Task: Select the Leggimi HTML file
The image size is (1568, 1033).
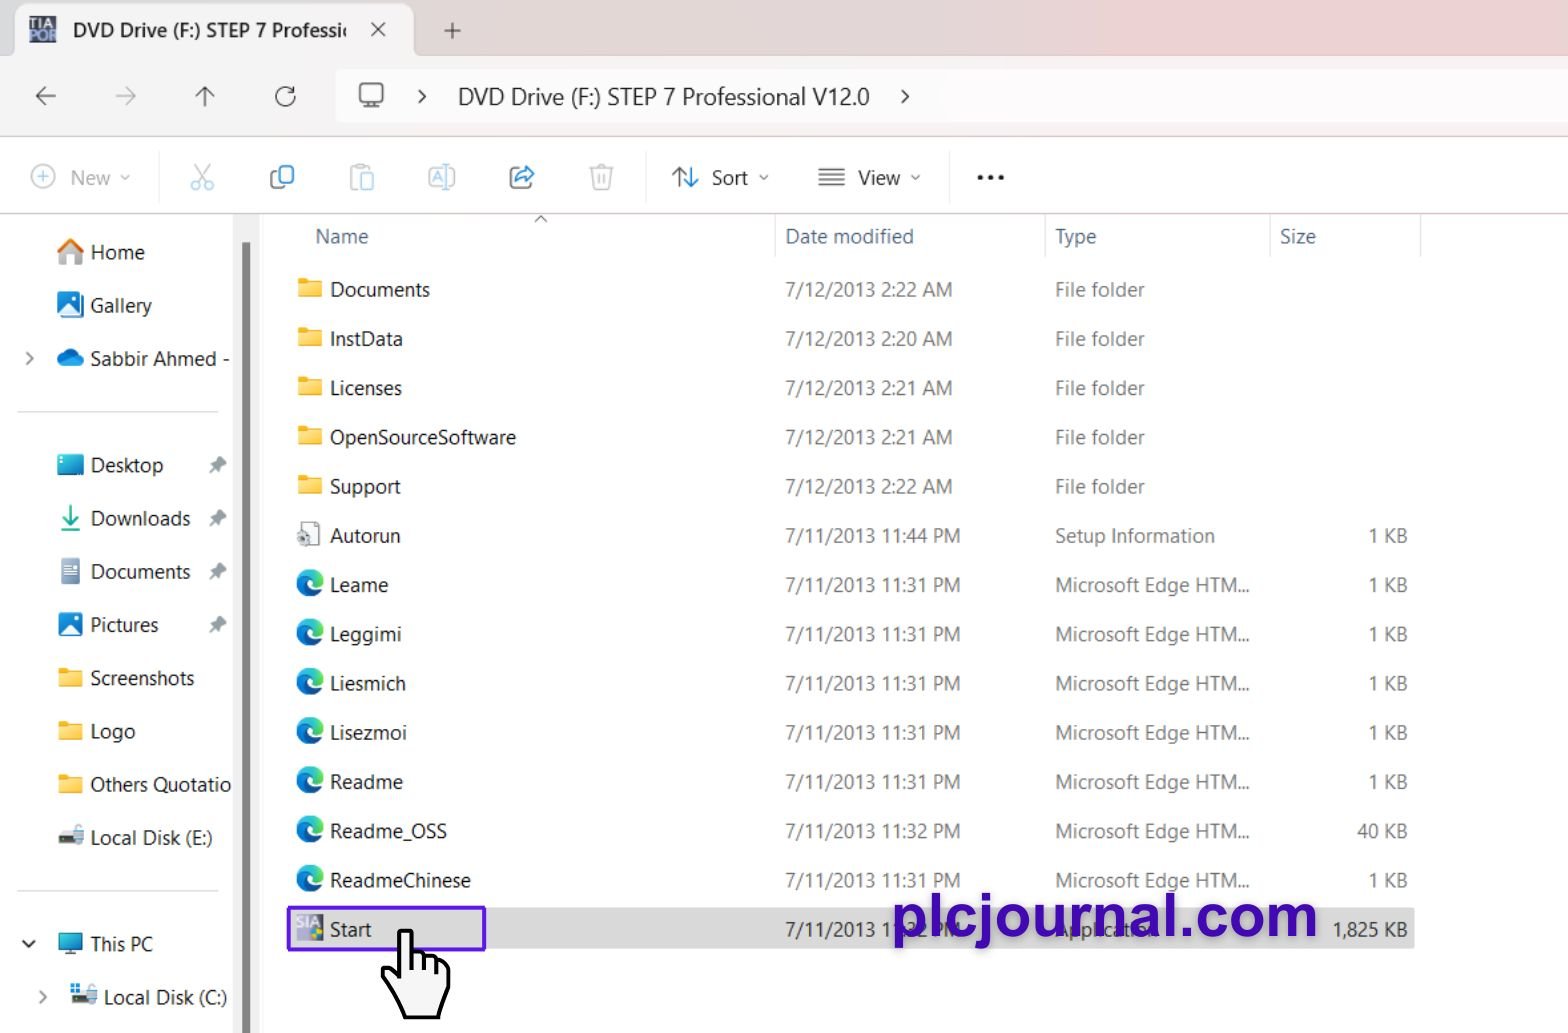Action: tap(349, 634)
